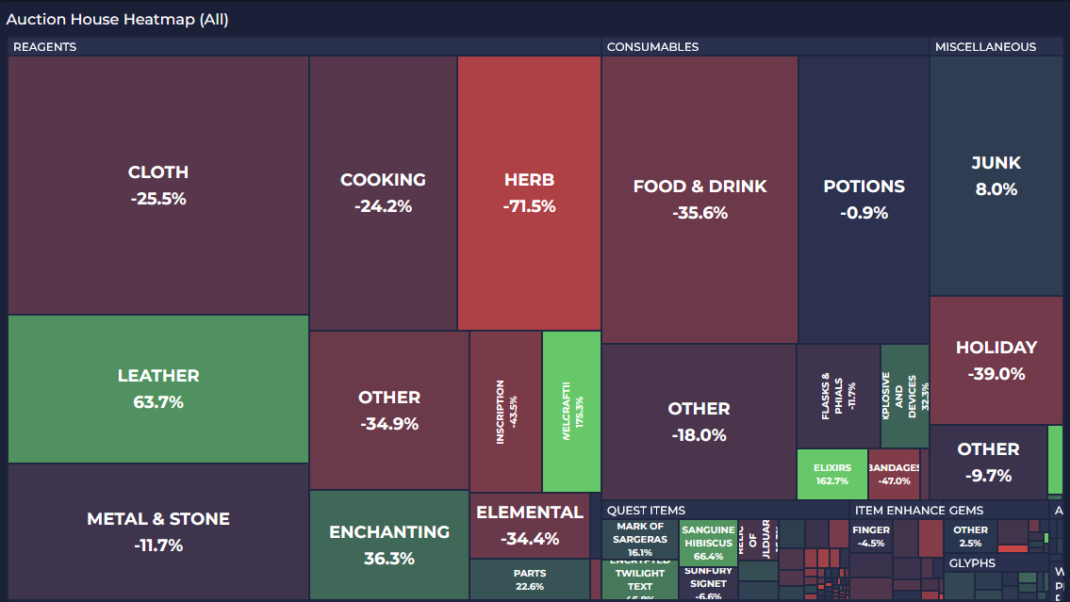Open the Leather 63.7% tile
The height and width of the screenshot is (602, 1070).
pyautogui.click(x=158, y=389)
